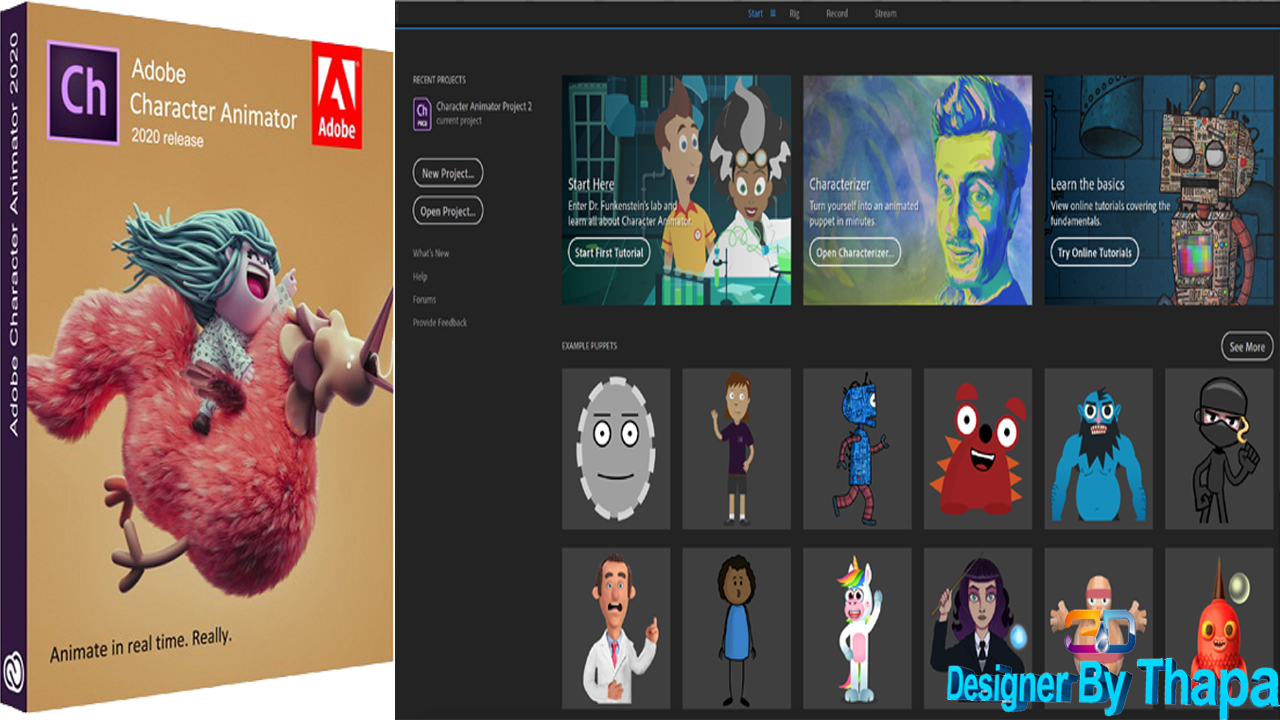Click the New Project... button
Image resolution: width=1280 pixels, height=720 pixels.
(x=448, y=173)
